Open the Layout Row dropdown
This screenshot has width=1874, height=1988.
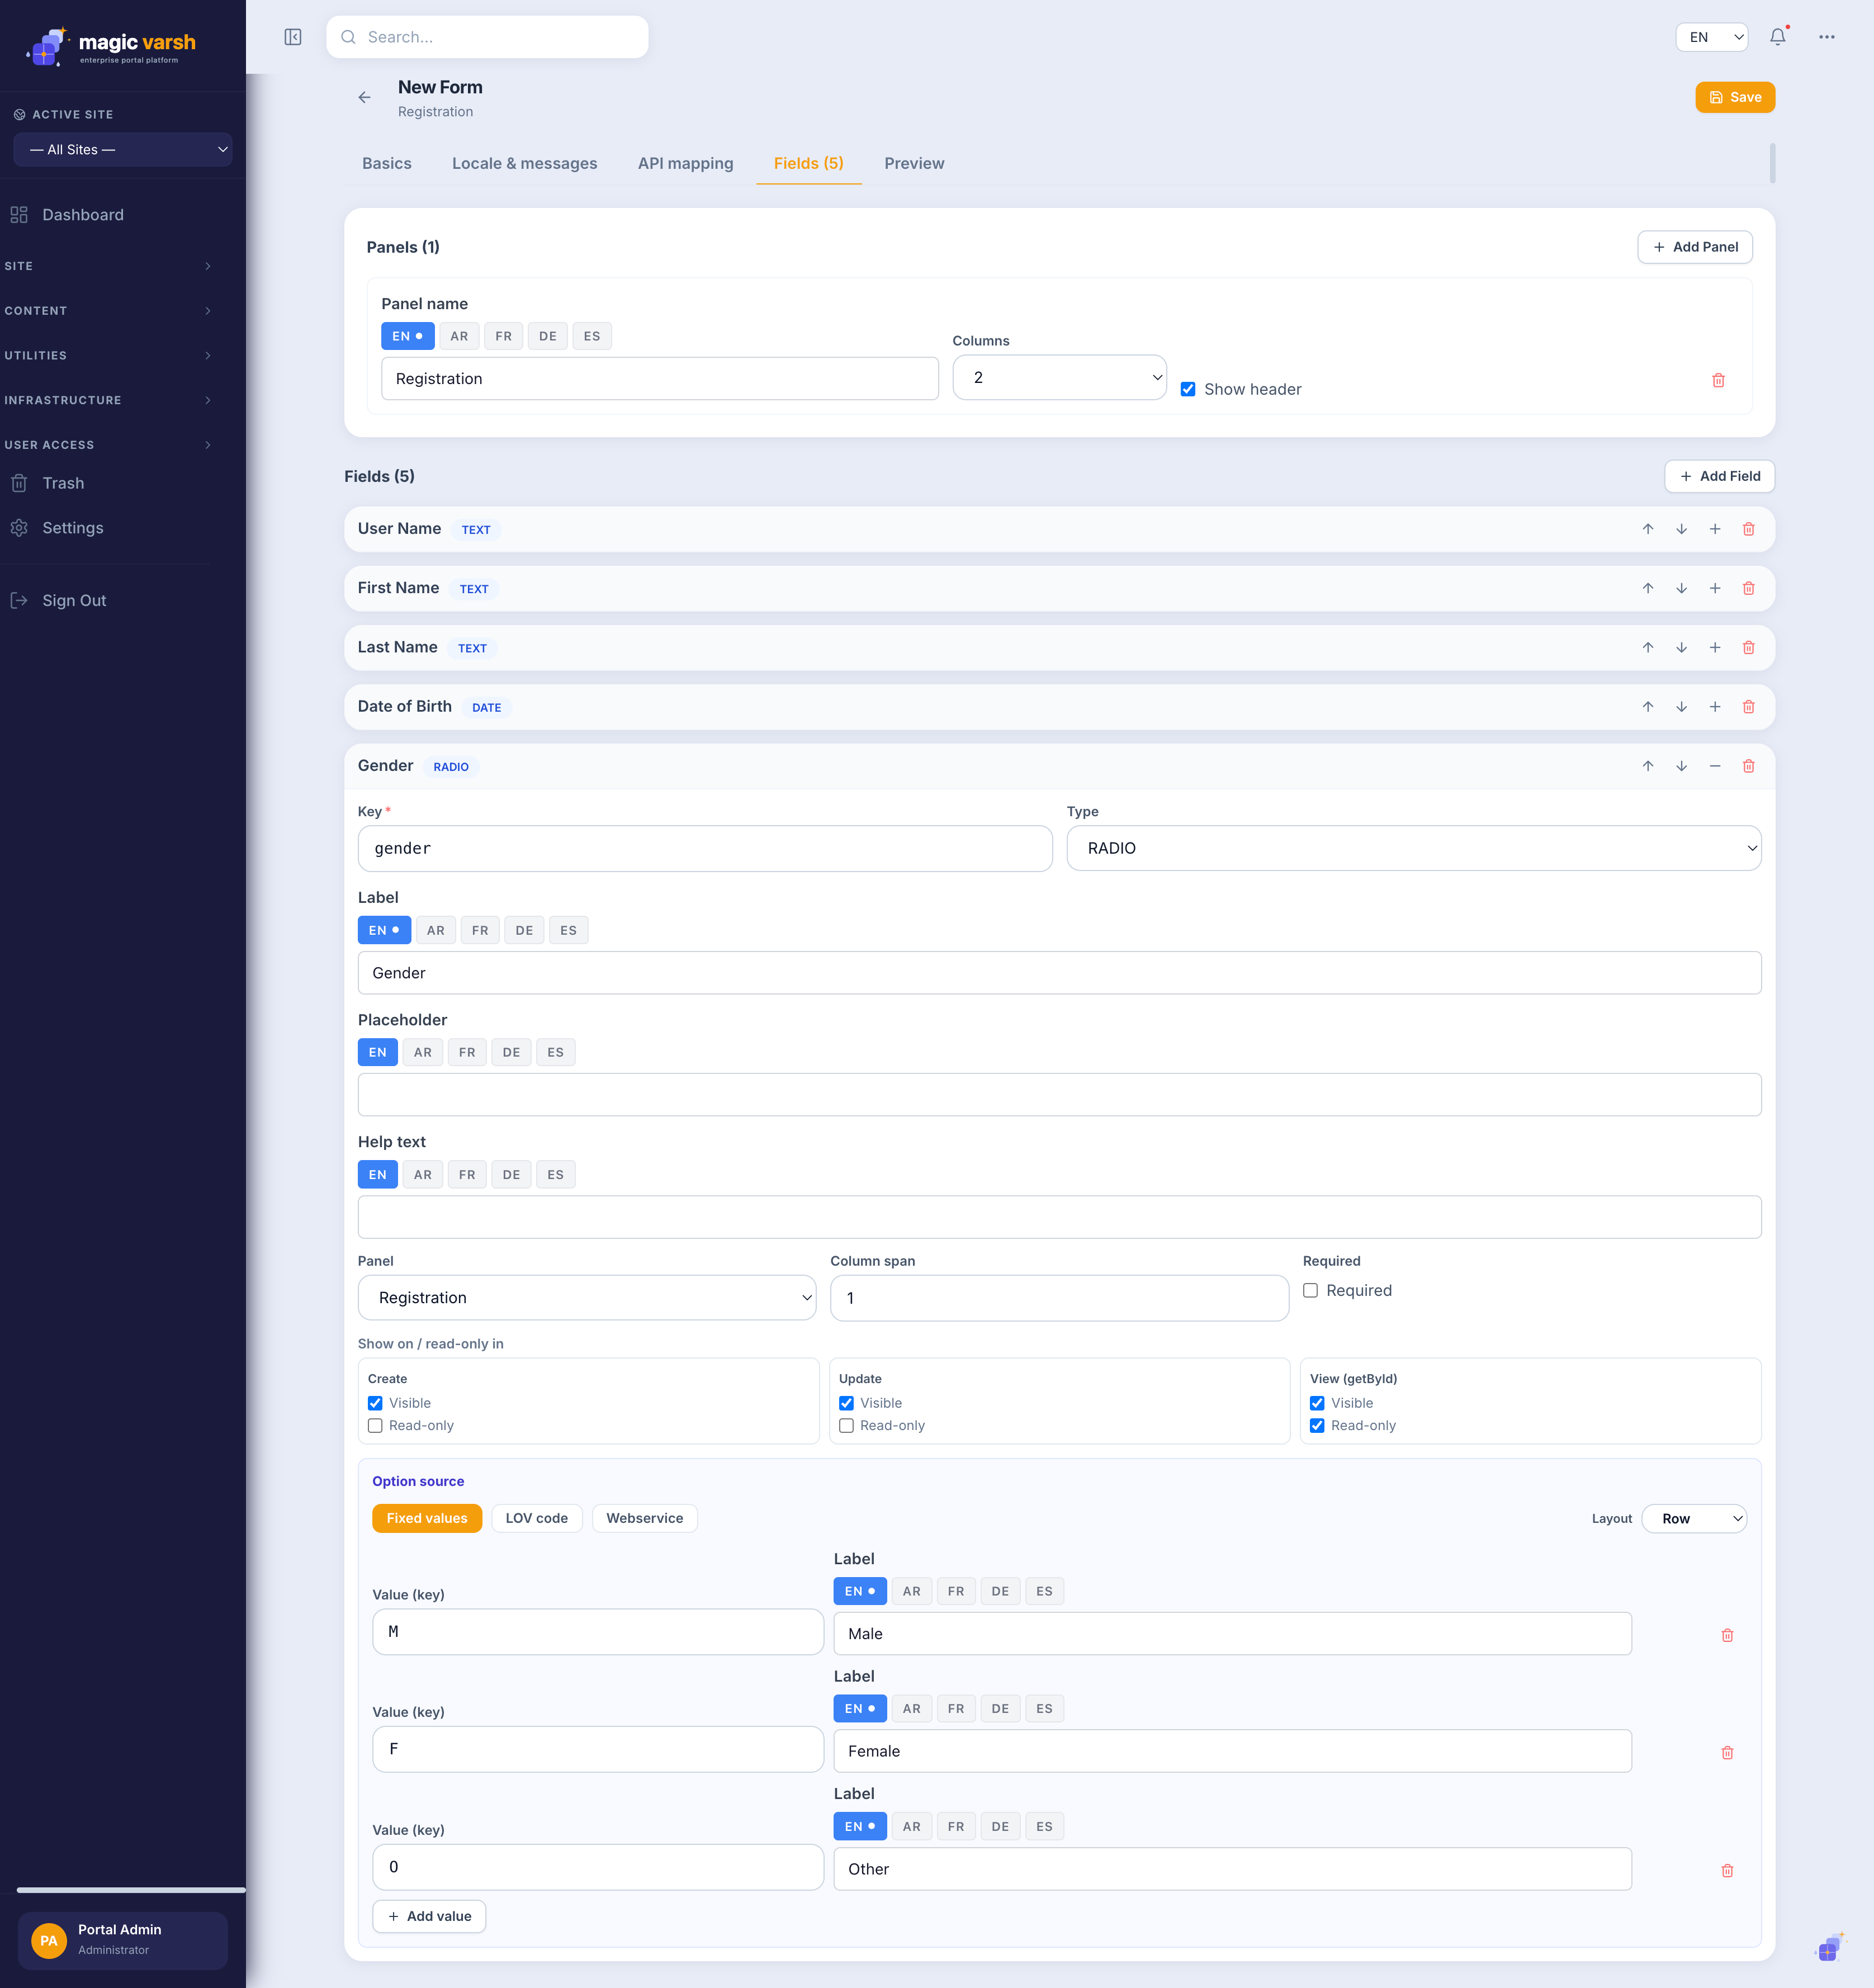tap(1694, 1518)
